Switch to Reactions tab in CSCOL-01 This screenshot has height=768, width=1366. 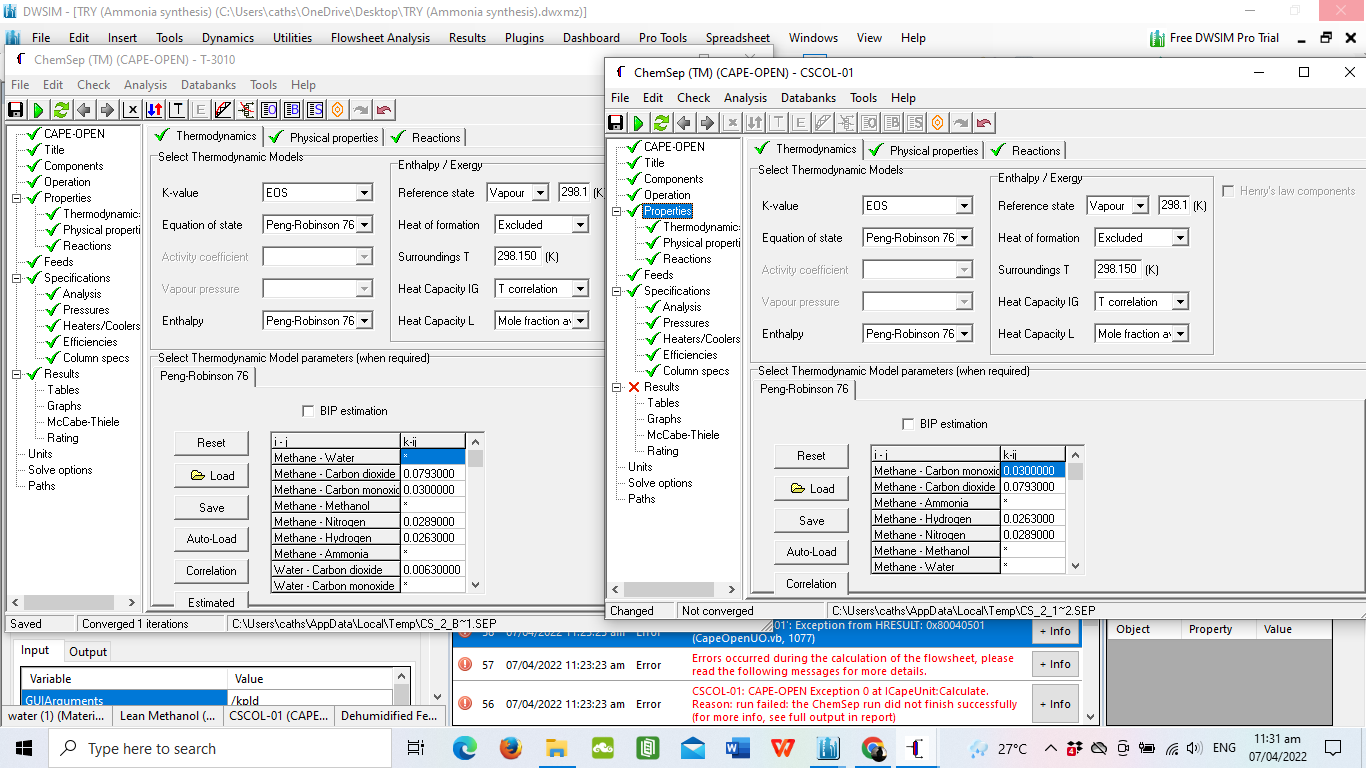(x=1026, y=150)
